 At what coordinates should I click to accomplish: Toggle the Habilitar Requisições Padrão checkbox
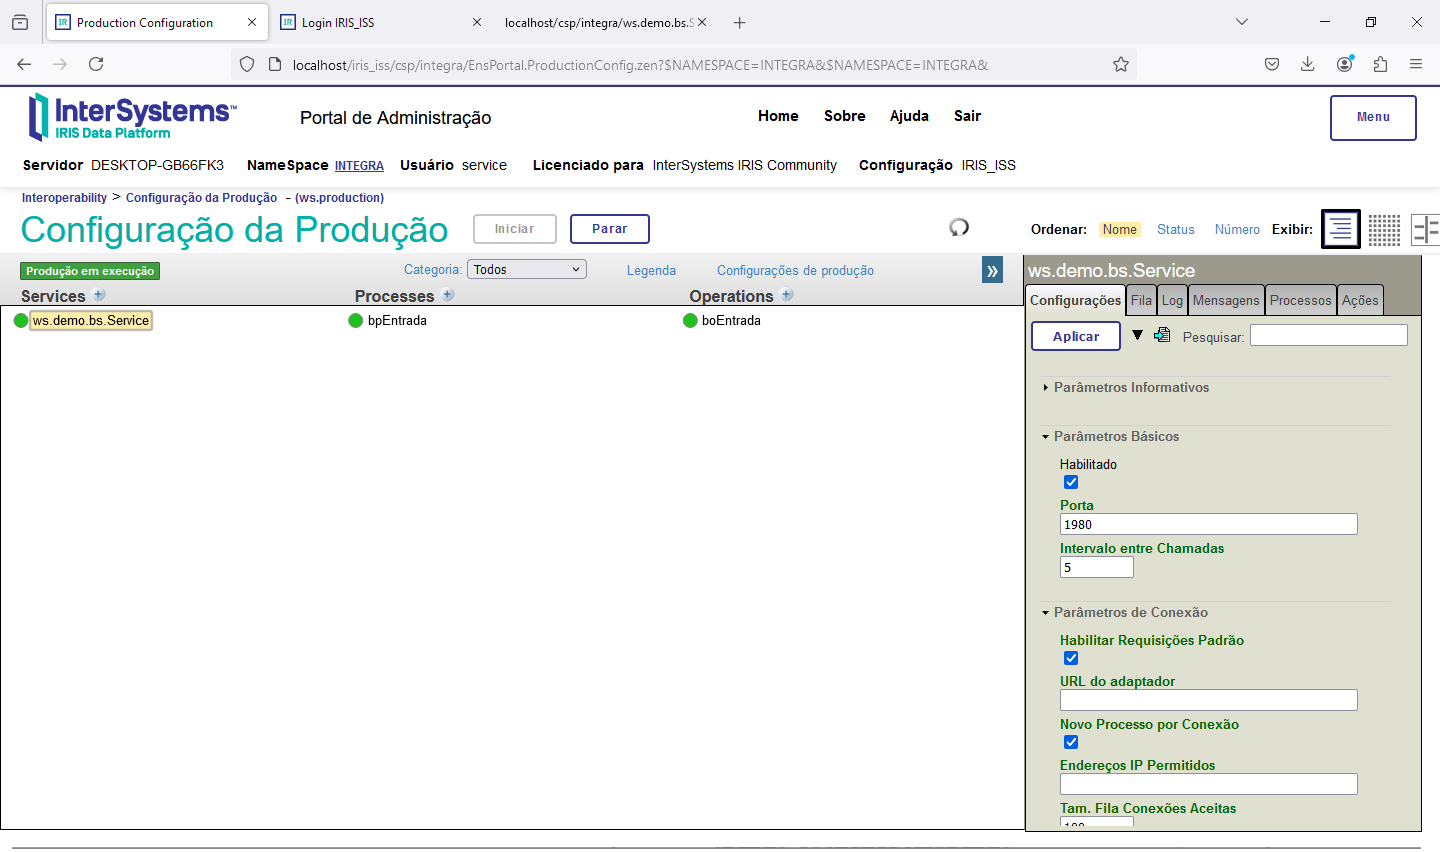pos(1071,658)
